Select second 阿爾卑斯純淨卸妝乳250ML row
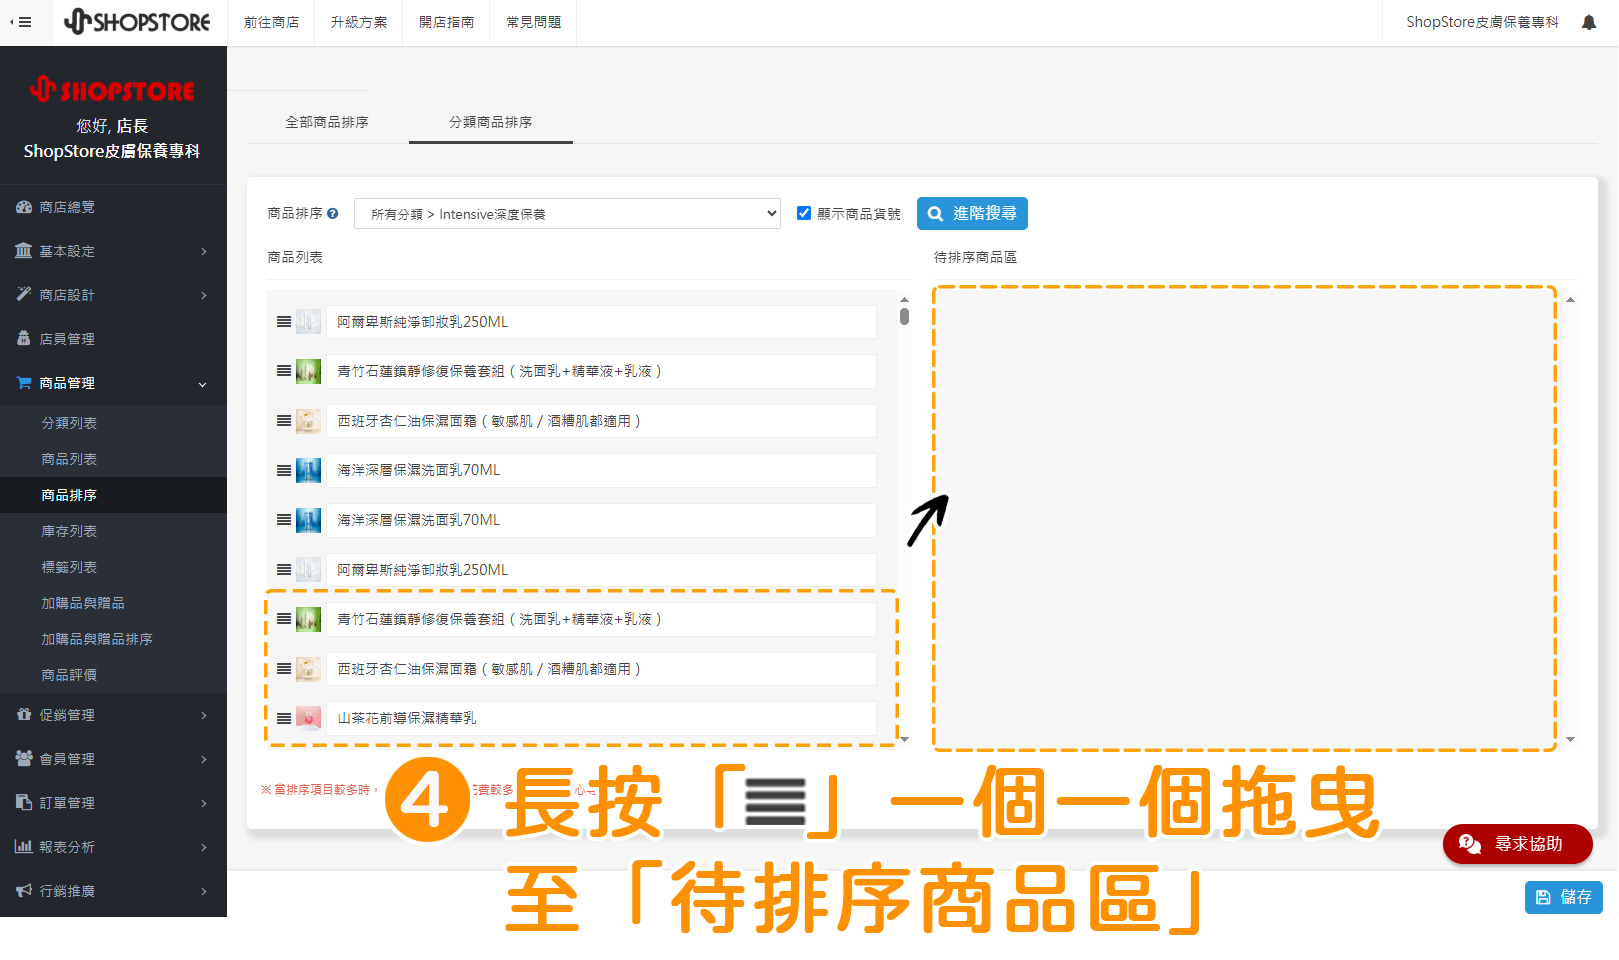Screen dimensions: 1619x960 click(x=601, y=570)
